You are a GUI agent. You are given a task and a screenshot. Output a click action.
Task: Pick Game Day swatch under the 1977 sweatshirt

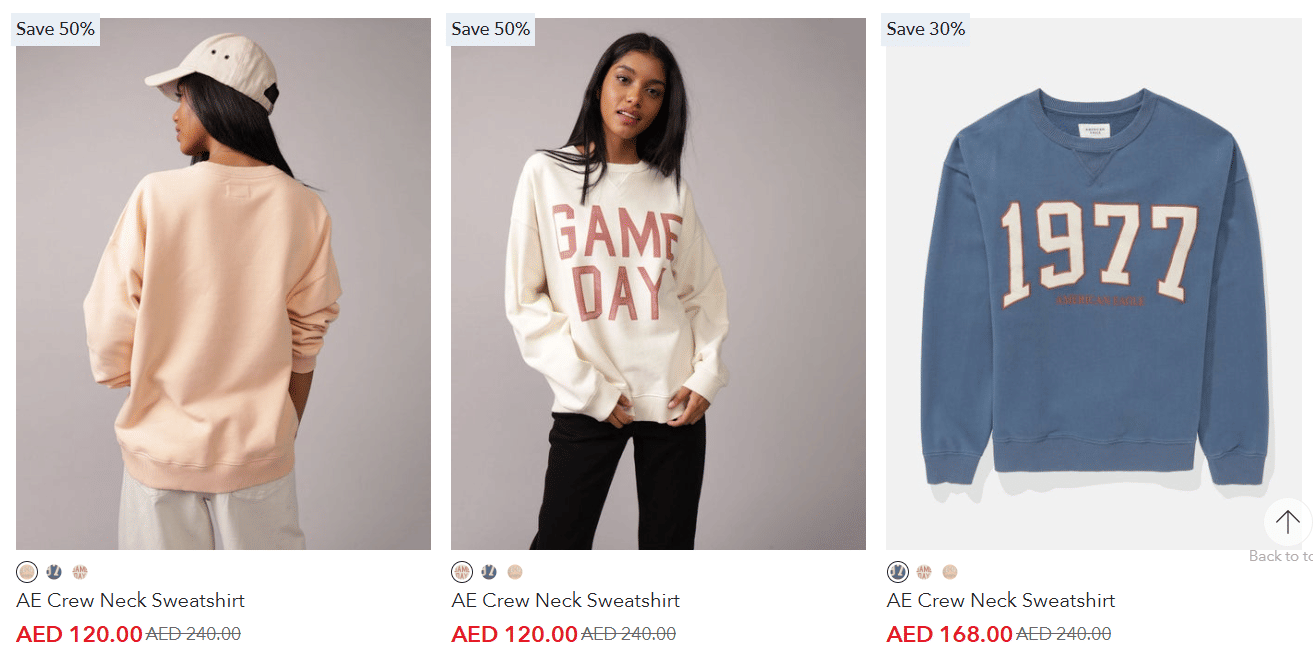[924, 572]
